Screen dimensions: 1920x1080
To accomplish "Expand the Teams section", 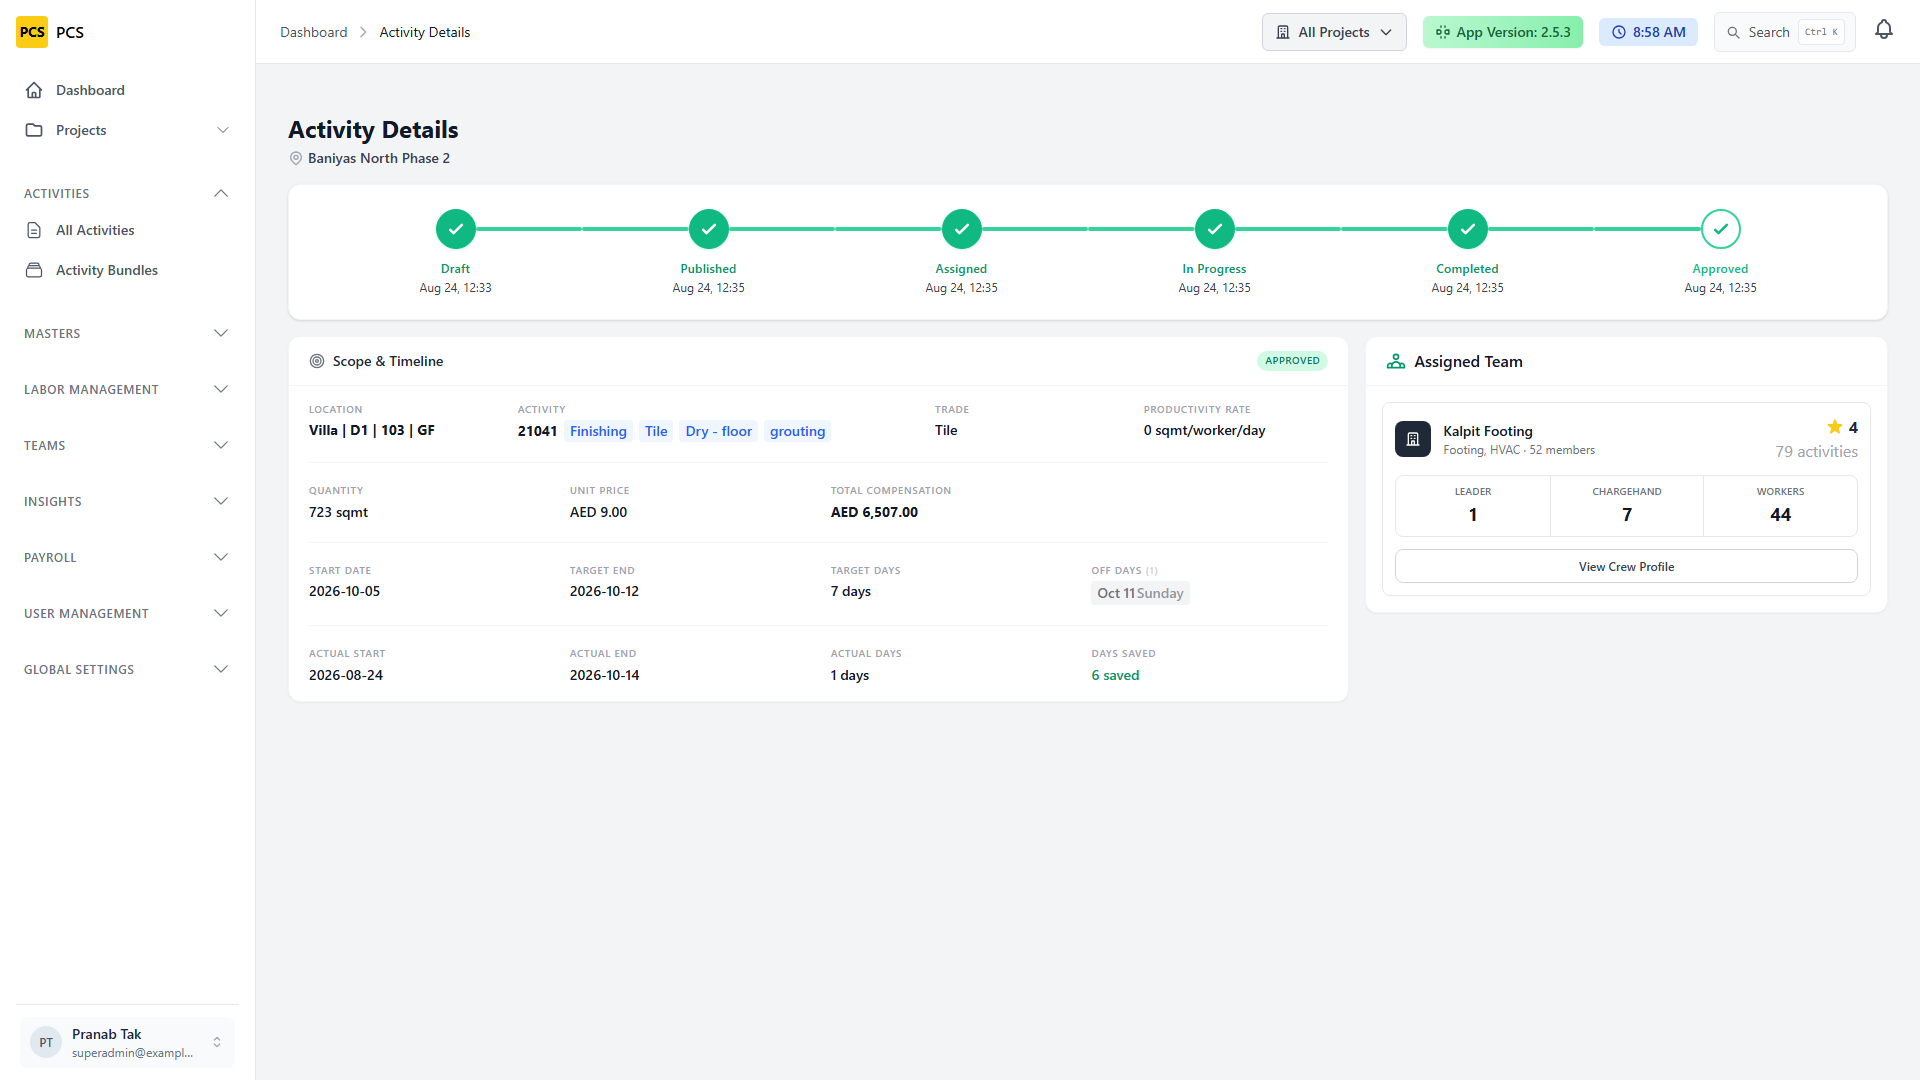I will [127, 445].
